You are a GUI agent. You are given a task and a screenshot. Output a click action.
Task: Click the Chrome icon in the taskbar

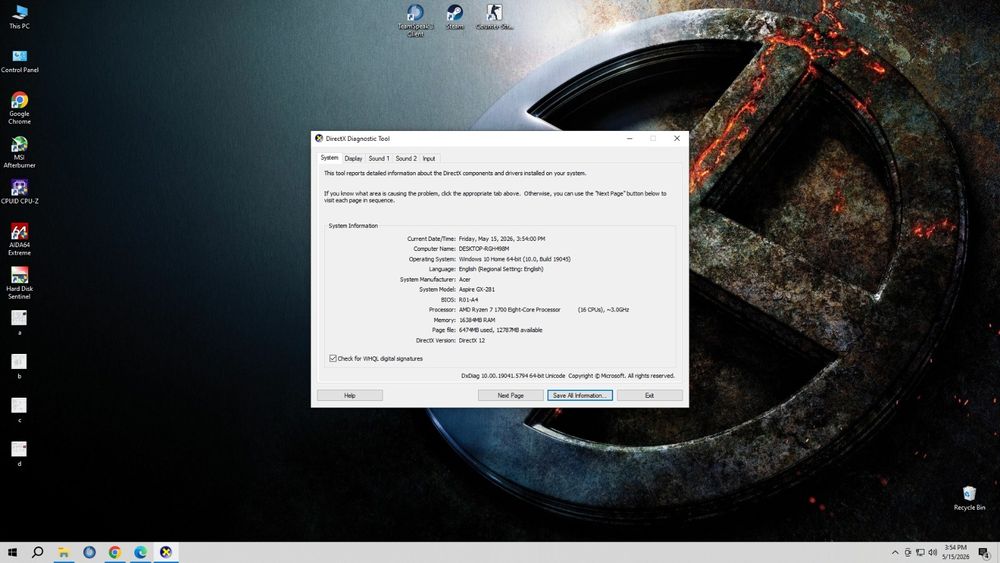pos(115,552)
